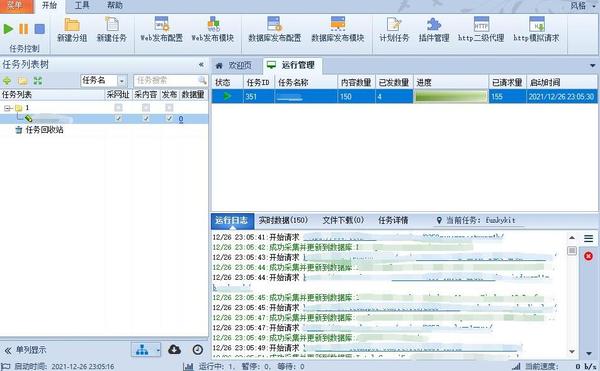Viewport: 600px width, 371px height.
Task: Collapse group 1 in task tree
Action: (7, 108)
